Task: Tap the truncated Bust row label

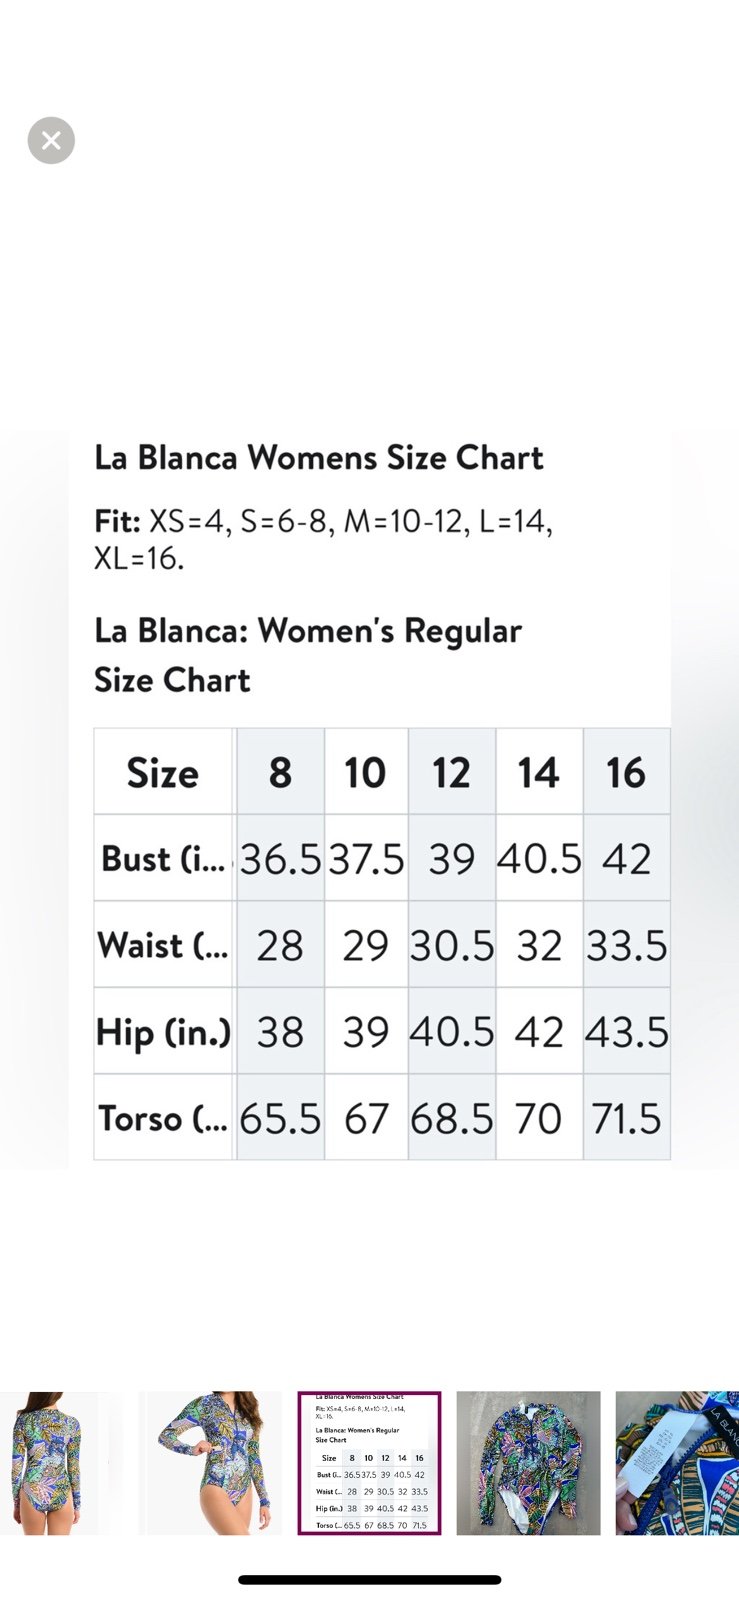Action: coord(164,859)
